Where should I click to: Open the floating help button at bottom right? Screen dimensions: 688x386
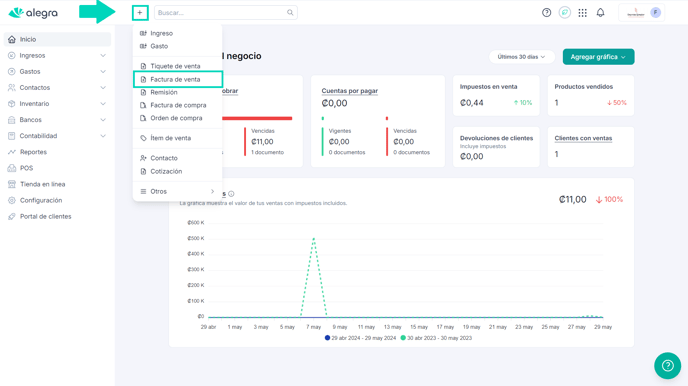coord(667,365)
